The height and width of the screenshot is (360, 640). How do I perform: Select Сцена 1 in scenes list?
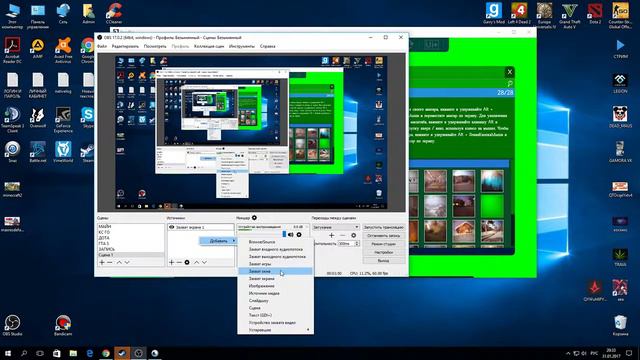[131, 255]
